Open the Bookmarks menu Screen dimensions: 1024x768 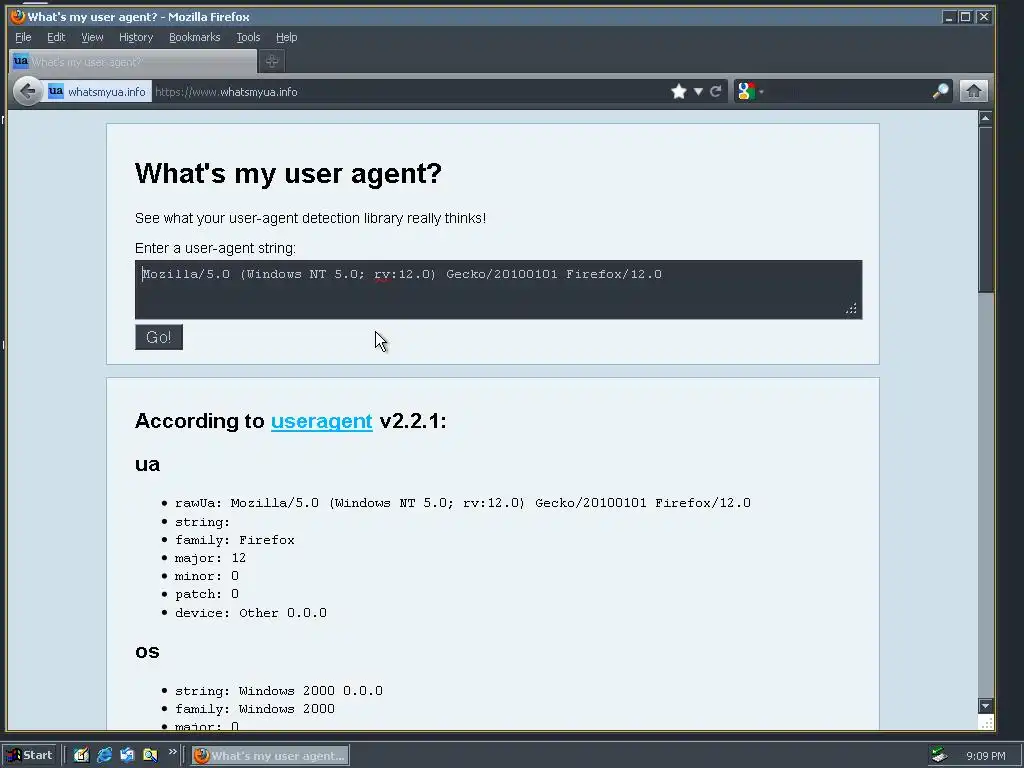(x=195, y=37)
